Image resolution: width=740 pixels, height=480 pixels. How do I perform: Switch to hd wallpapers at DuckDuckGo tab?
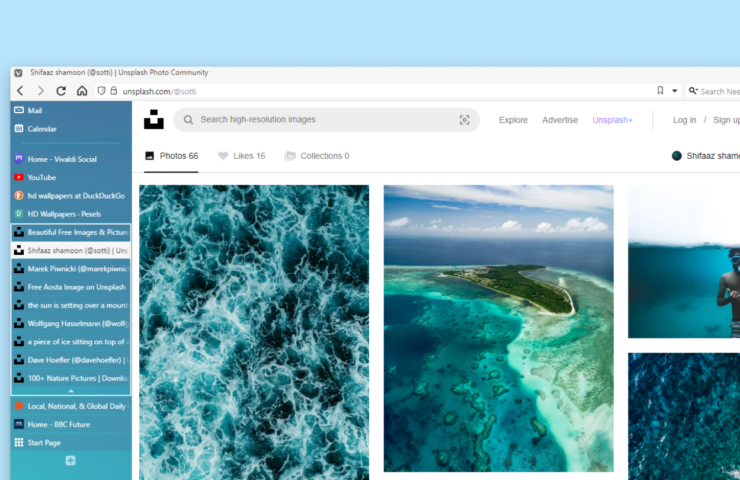[71, 195]
